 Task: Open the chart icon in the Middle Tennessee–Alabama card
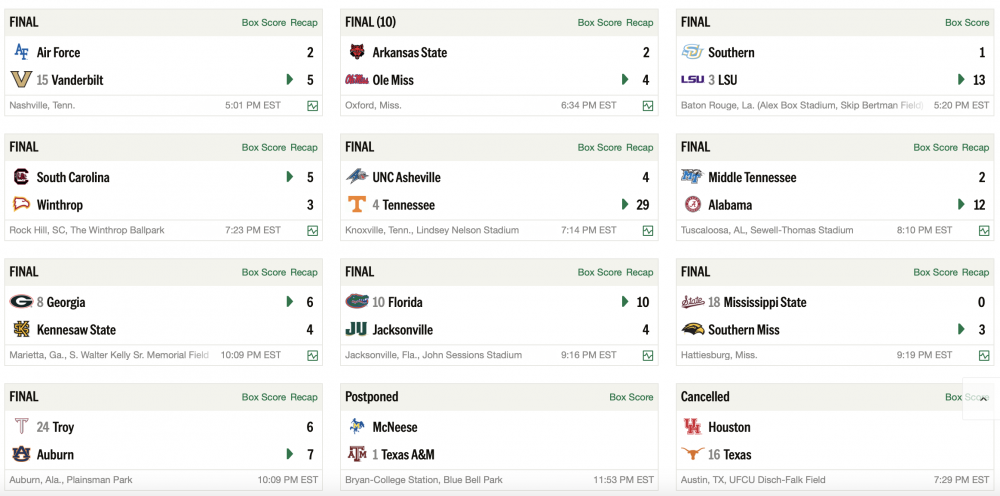[x=984, y=230]
